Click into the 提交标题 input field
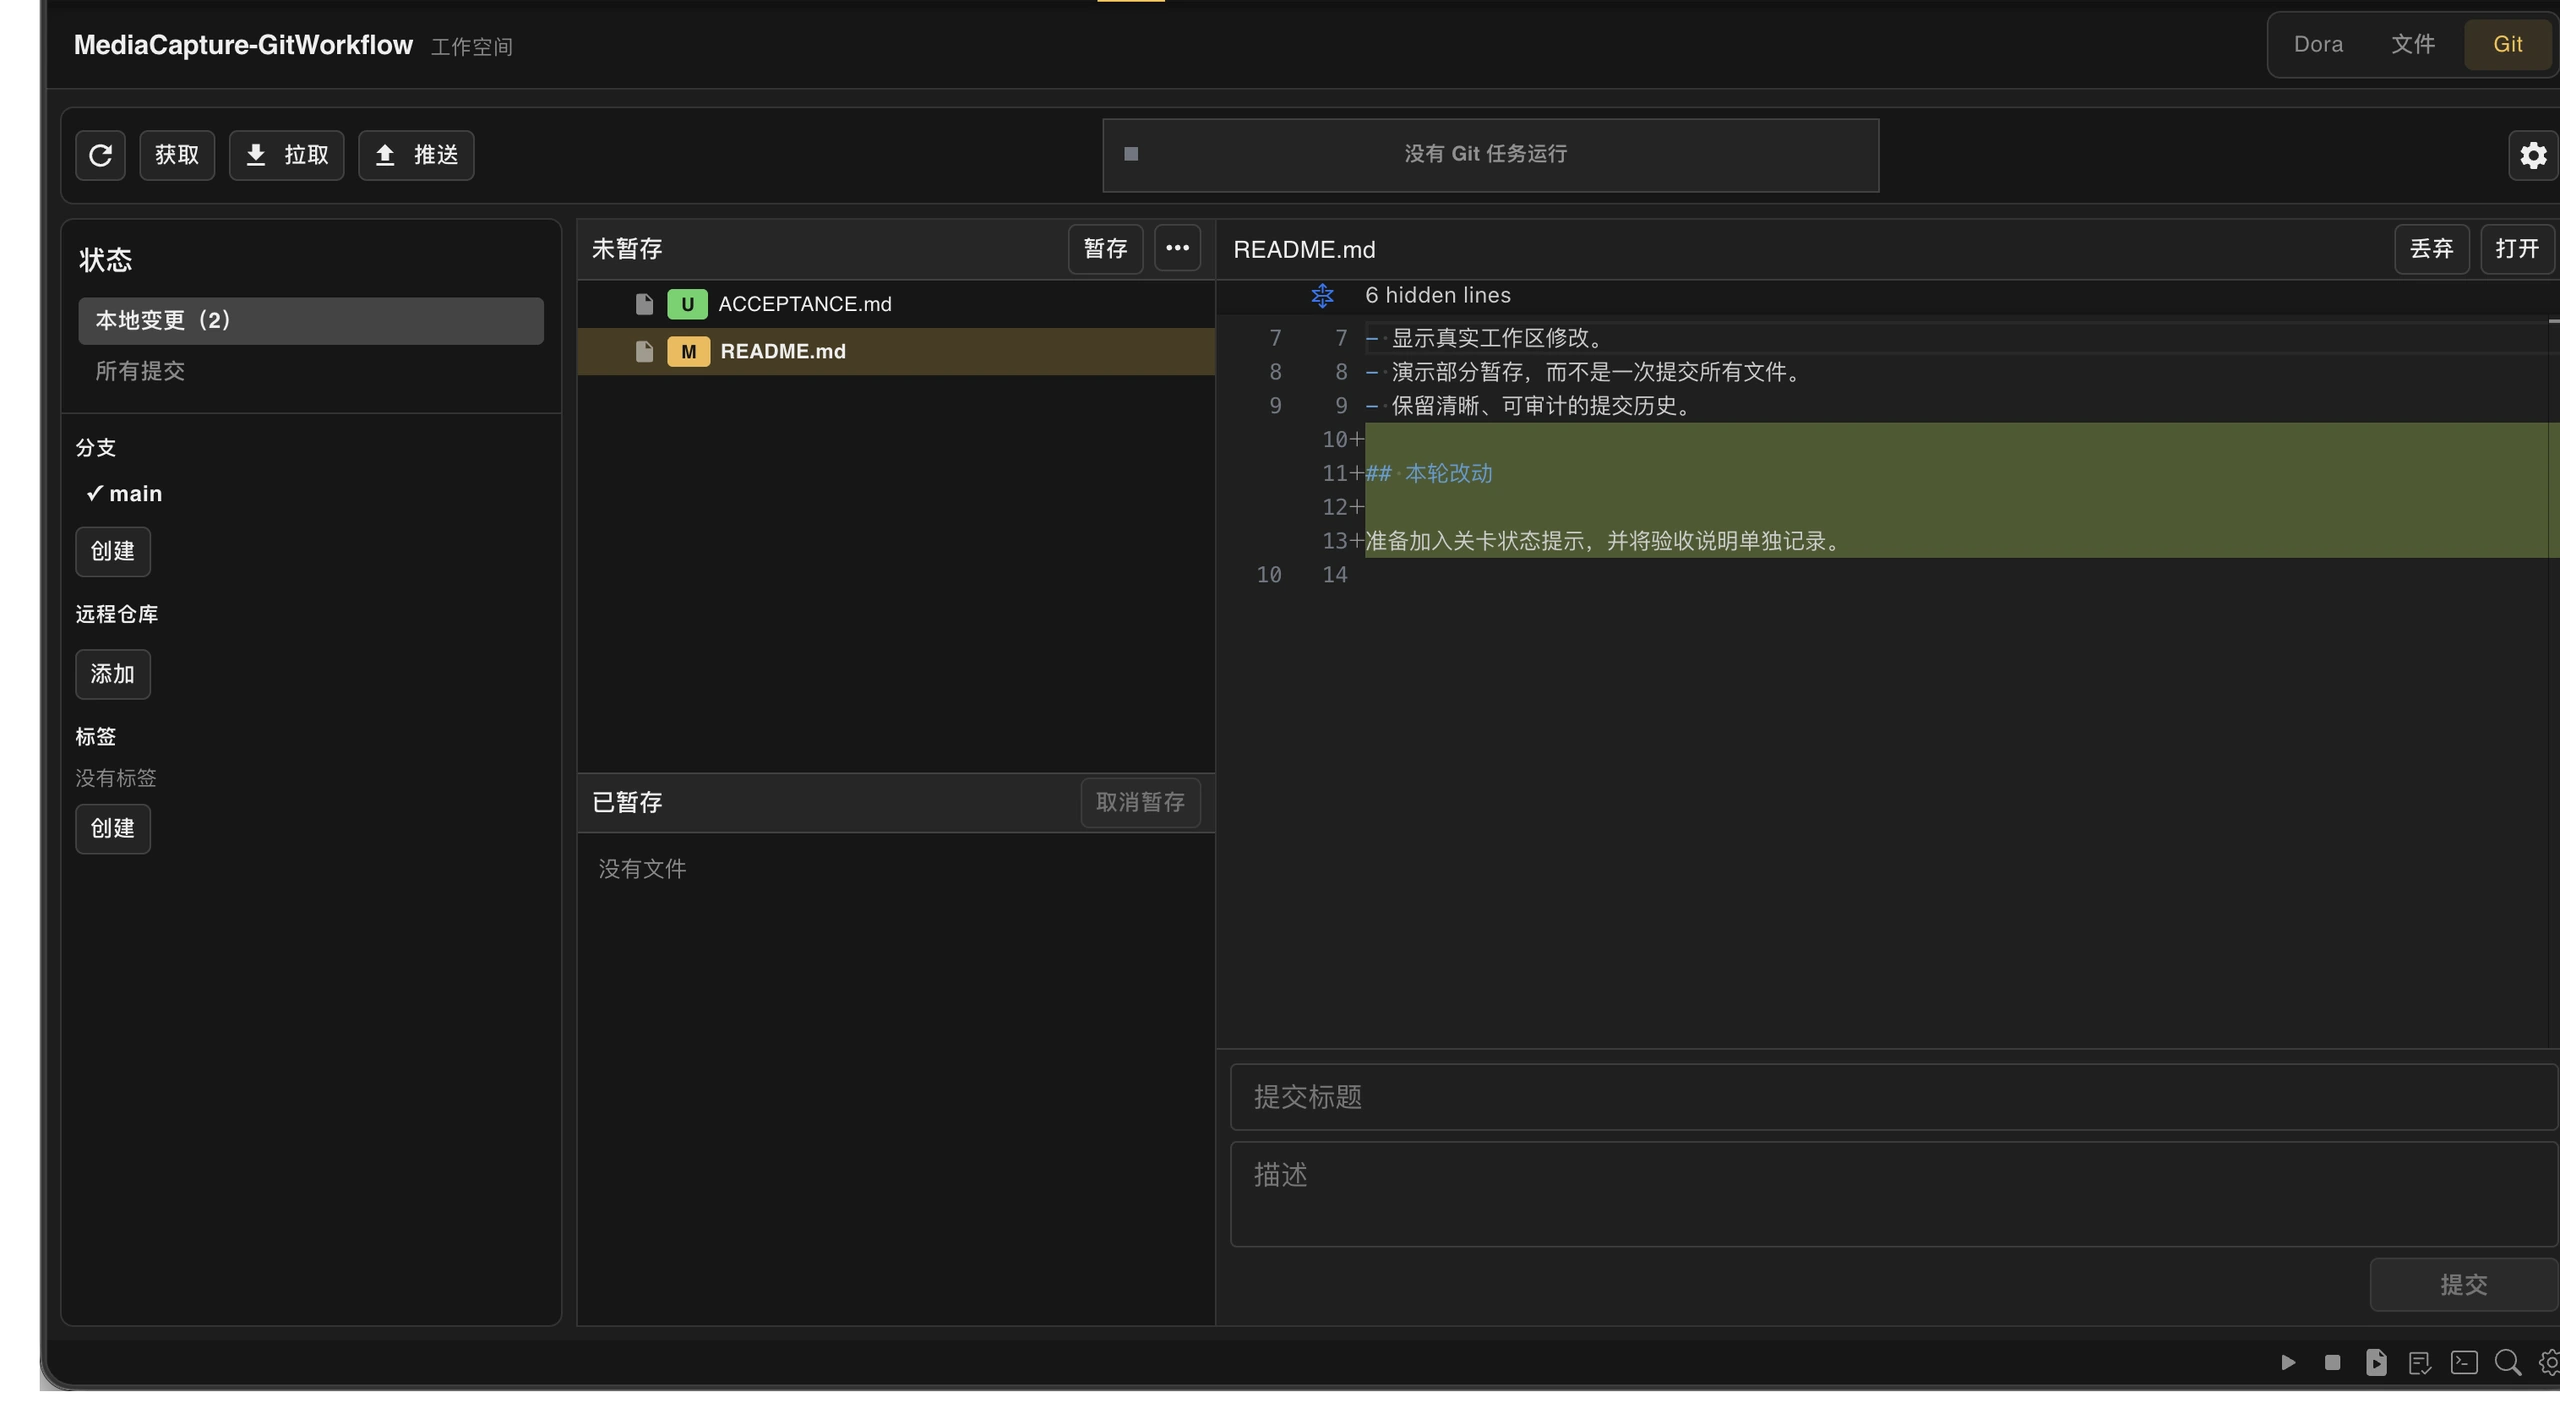Viewport: 2560px width, 1403px height. coord(1894,1097)
